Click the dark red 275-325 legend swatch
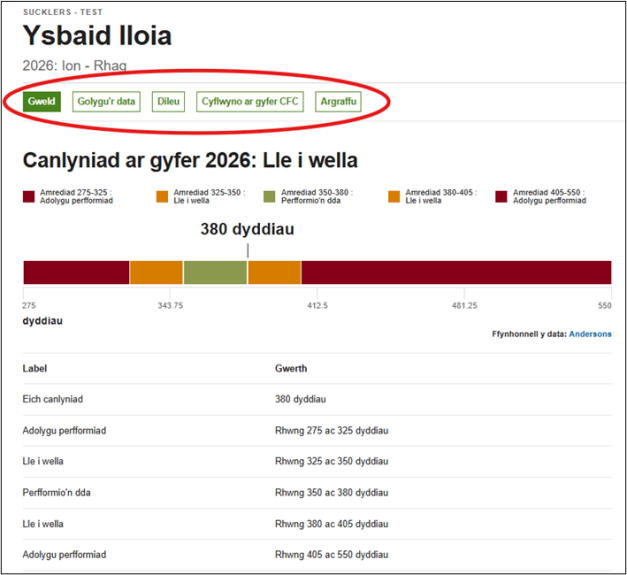627x575 pixels. [x=30, y=196]
